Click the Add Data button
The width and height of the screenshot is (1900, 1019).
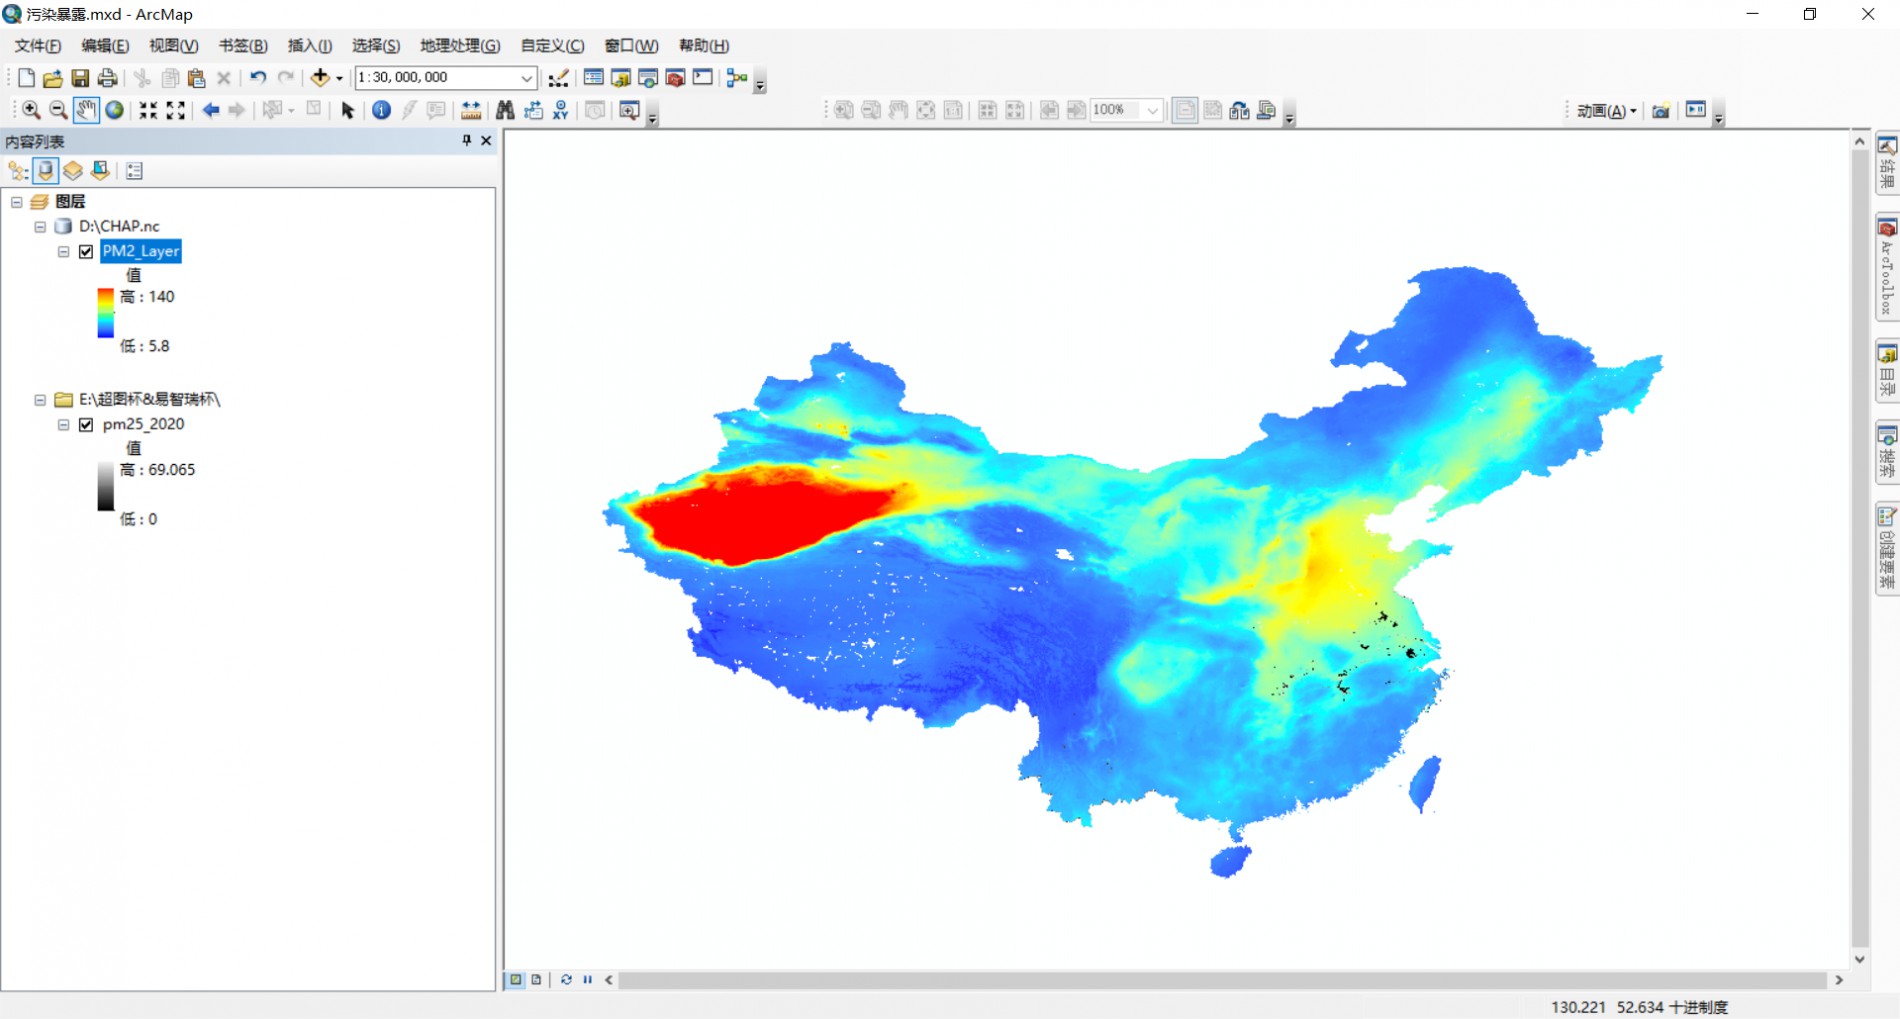320,78
